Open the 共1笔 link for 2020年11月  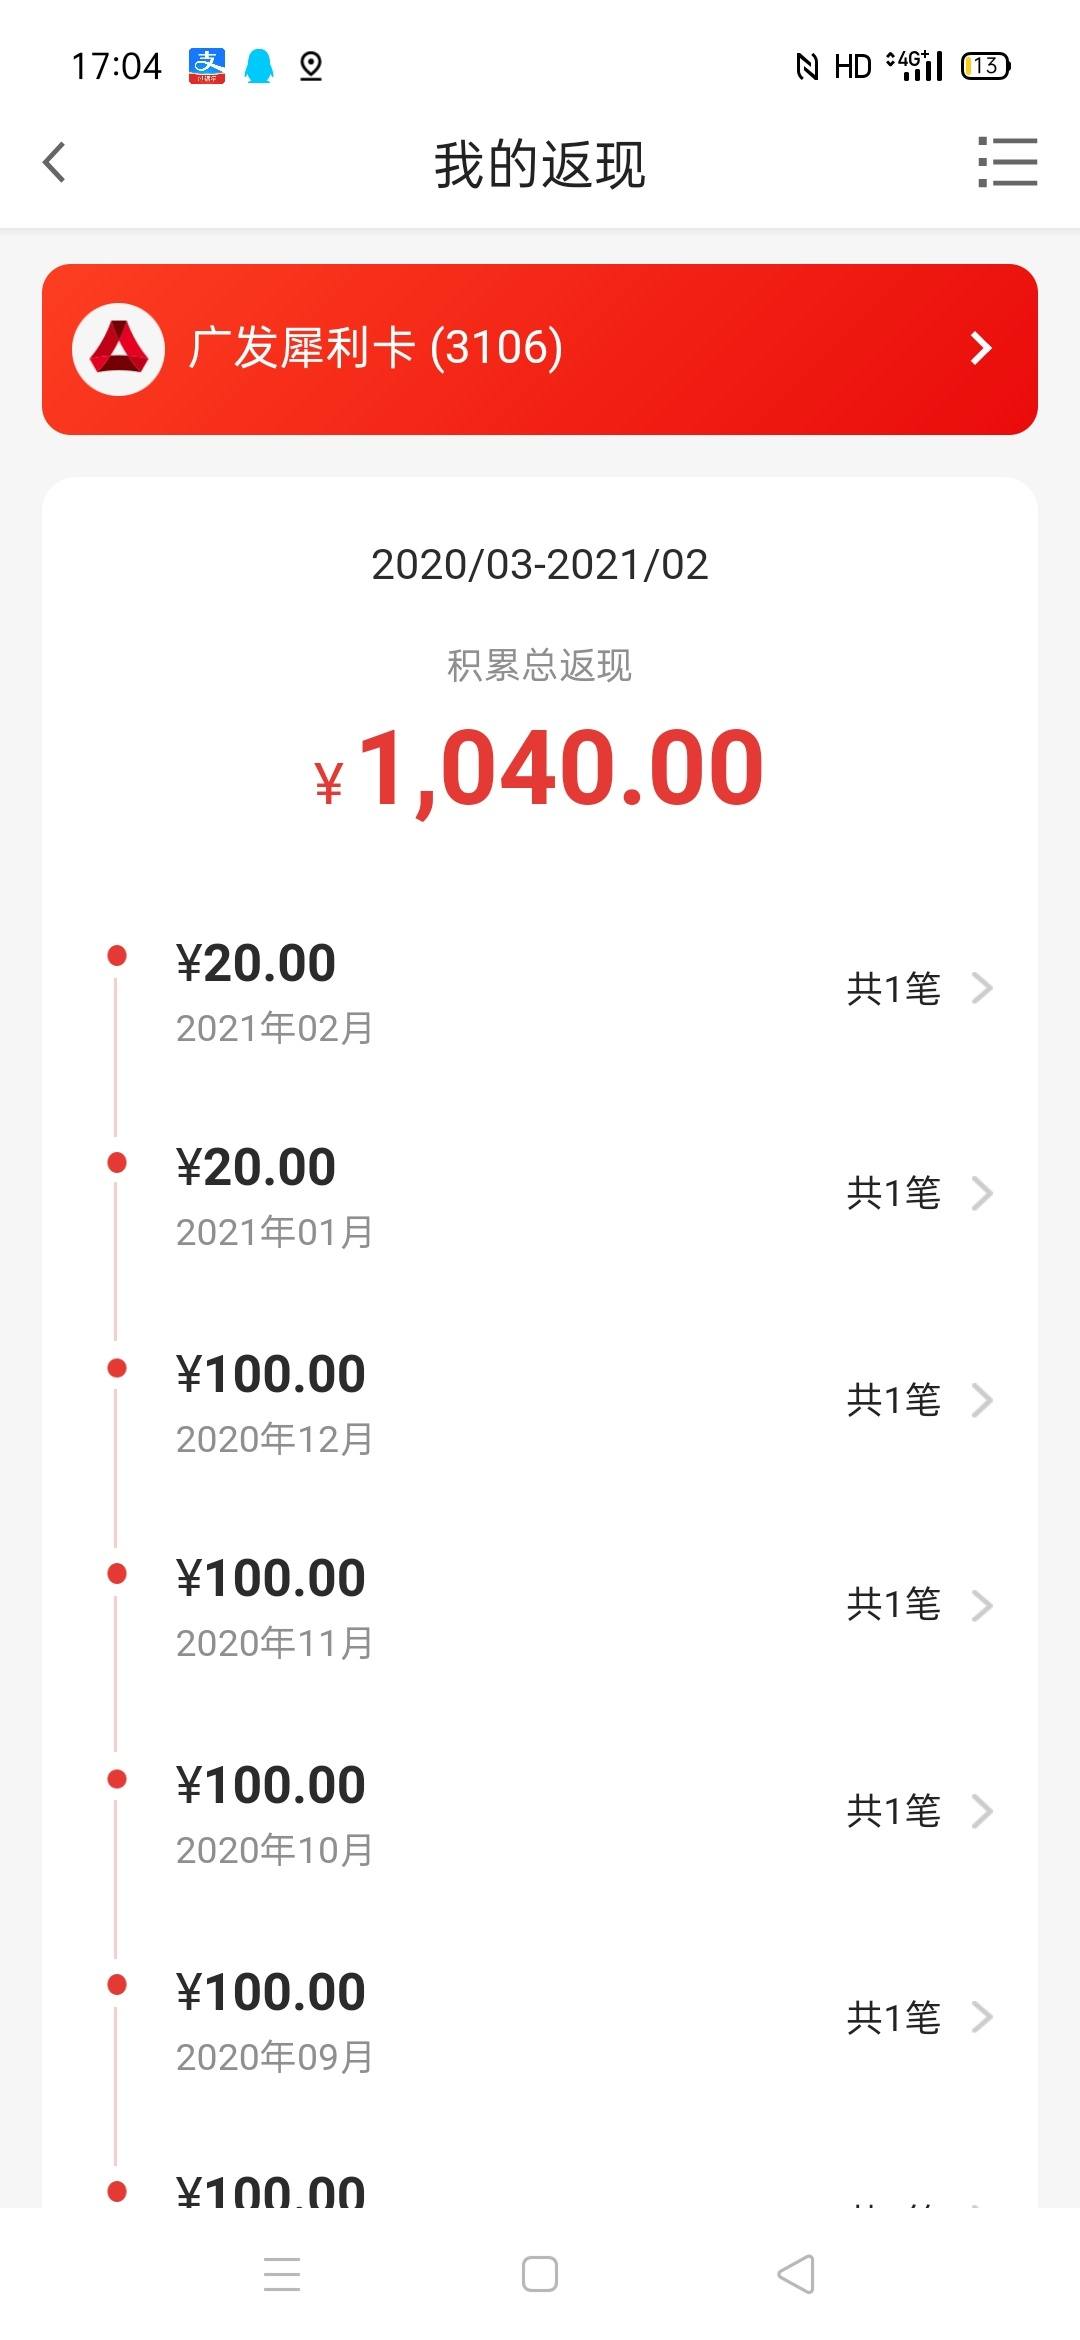pos(894,1605)
